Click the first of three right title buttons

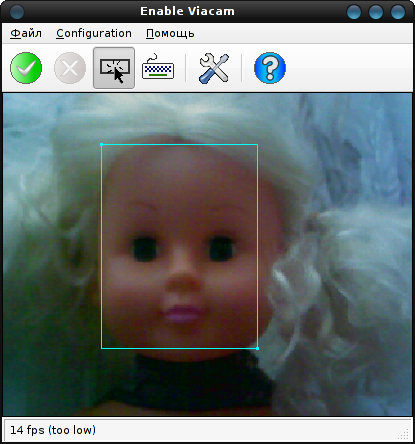coord(354,12)
